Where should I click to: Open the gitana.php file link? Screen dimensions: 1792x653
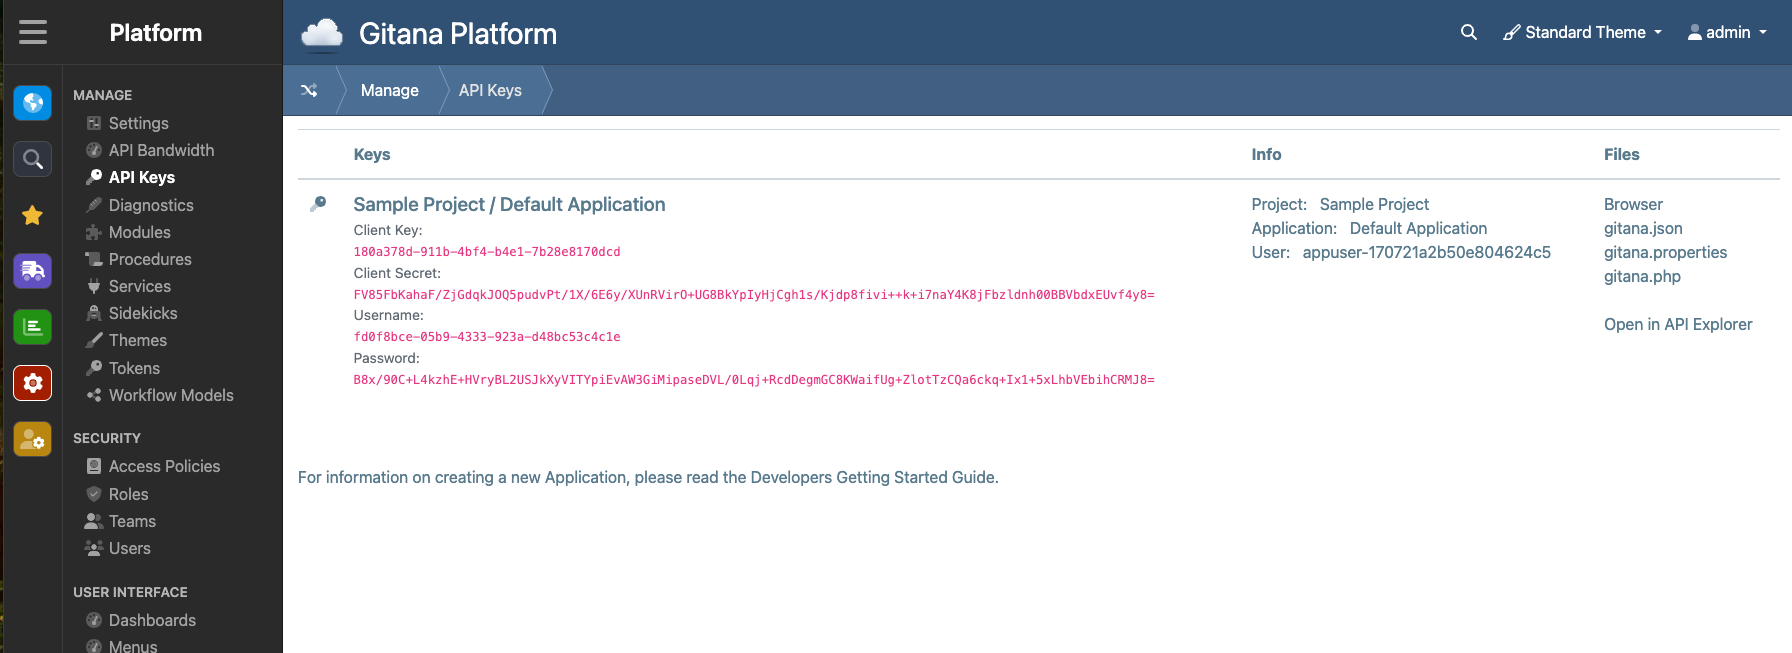pos(1642,276)
